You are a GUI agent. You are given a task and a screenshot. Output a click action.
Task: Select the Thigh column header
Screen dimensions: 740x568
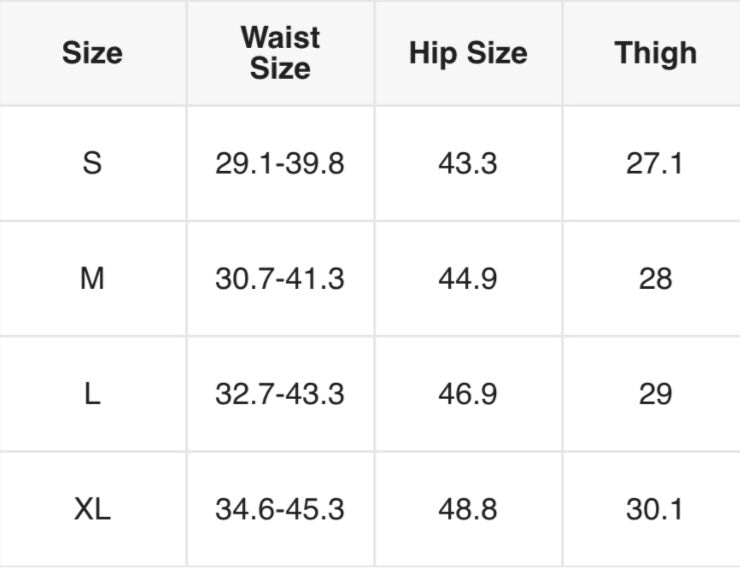pos(655,53)
